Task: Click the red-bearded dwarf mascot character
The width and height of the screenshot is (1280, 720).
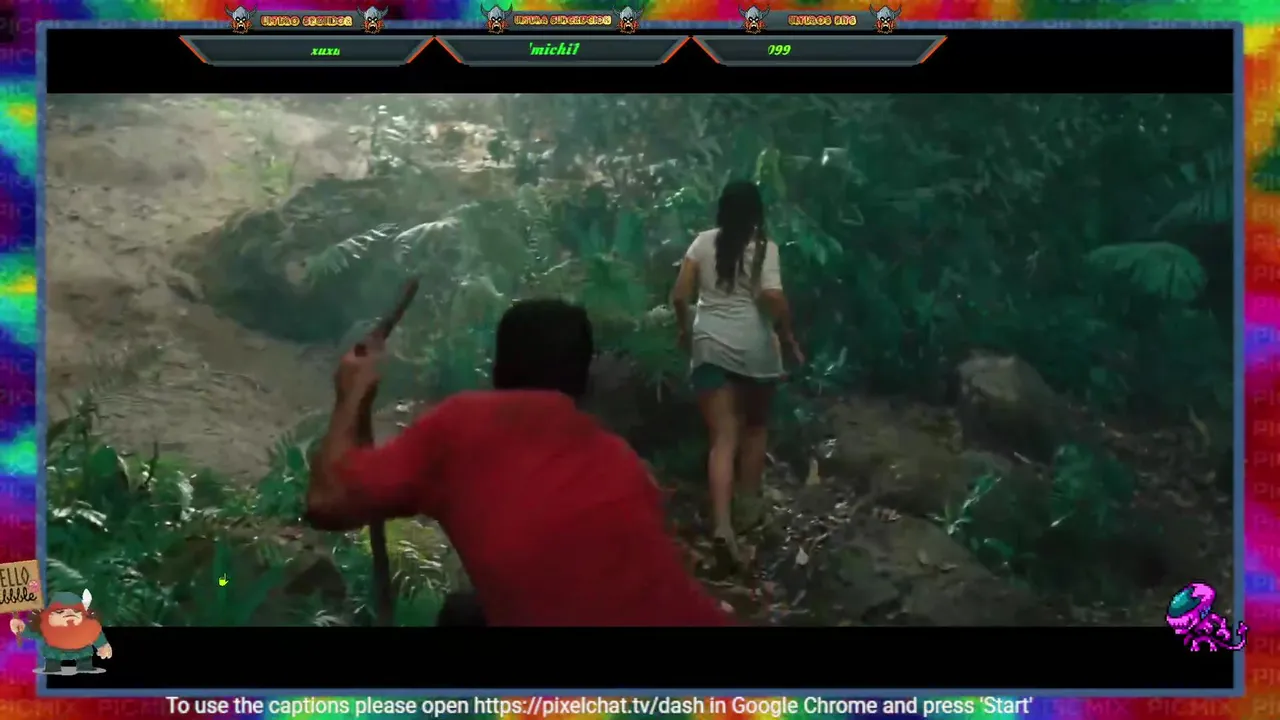Action: coord(68,631)
